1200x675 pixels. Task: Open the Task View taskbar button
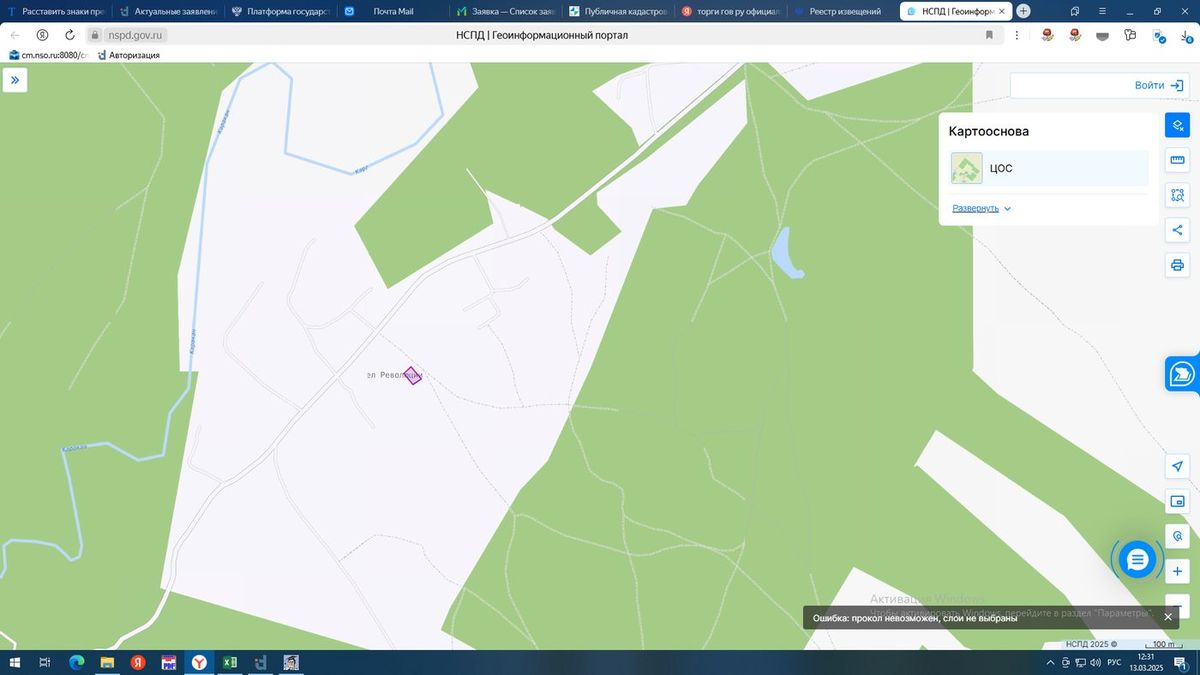click(45, 663)
